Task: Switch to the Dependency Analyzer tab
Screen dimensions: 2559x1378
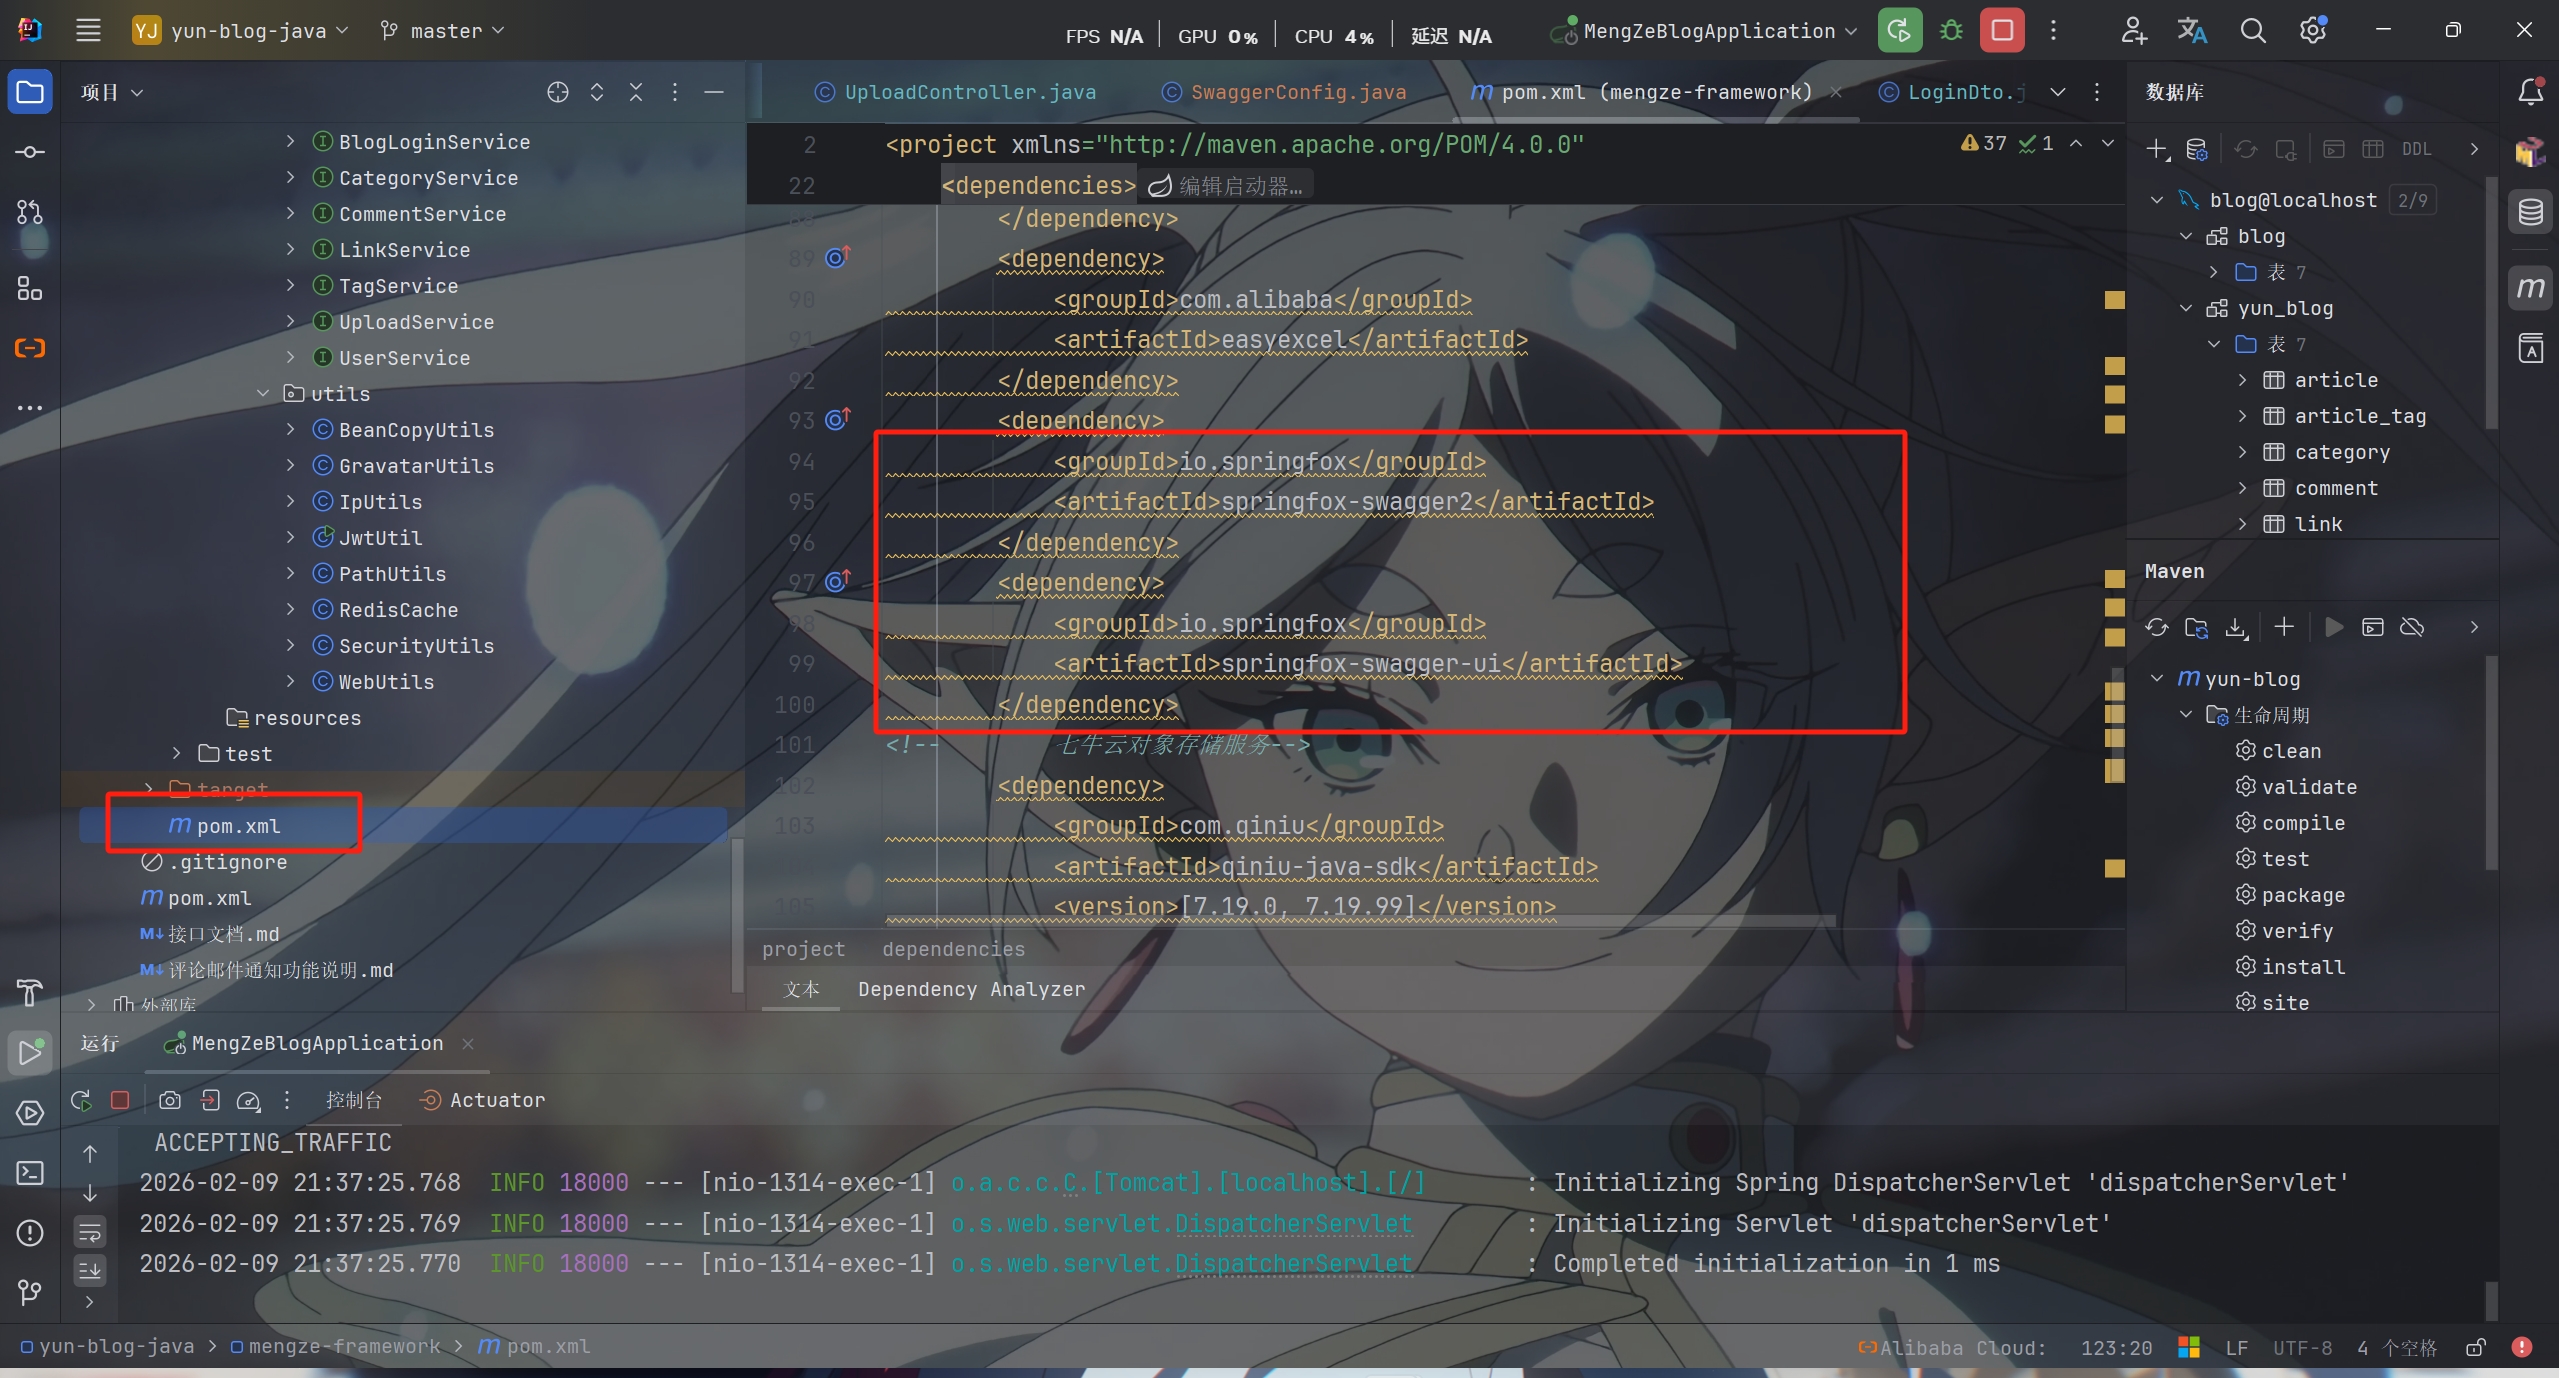Action: (x=970, y=989)
